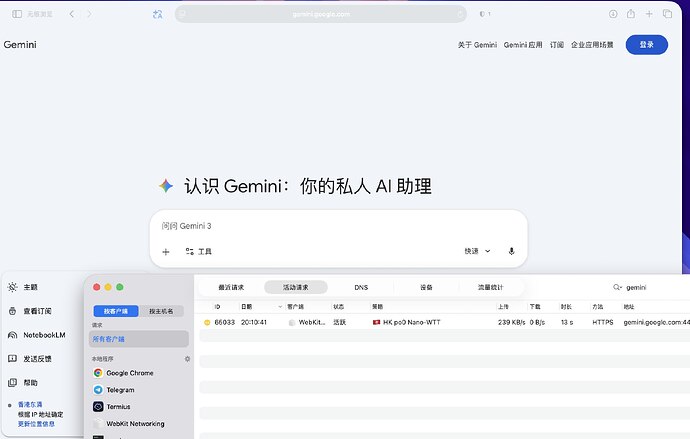Switch to the 设备 tab
The image size is (690, 439).
coord(426,287)
